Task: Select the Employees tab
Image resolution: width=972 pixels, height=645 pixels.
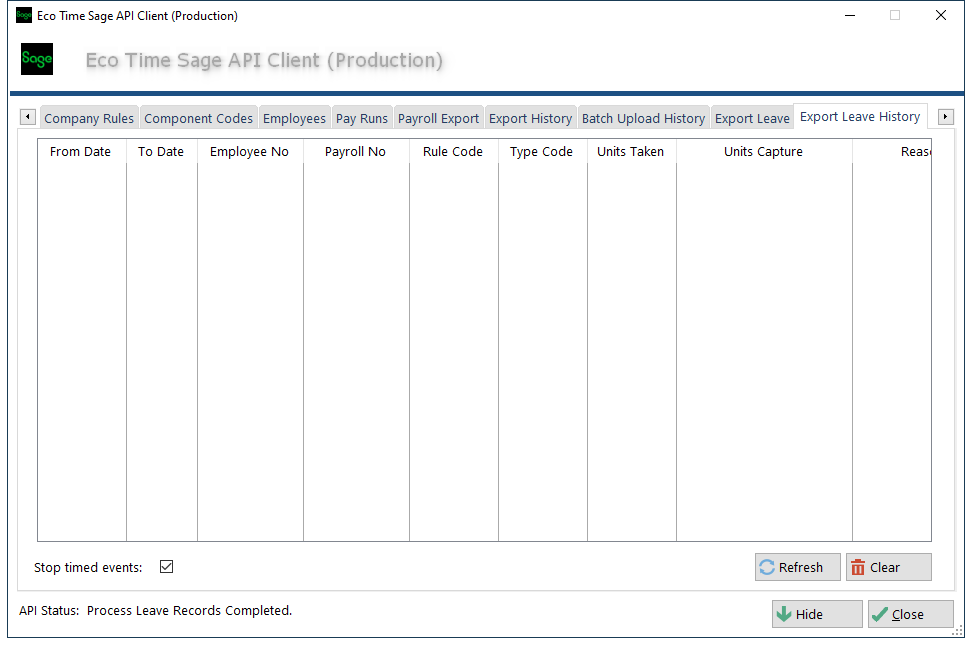Action: [x=294, y=118]
